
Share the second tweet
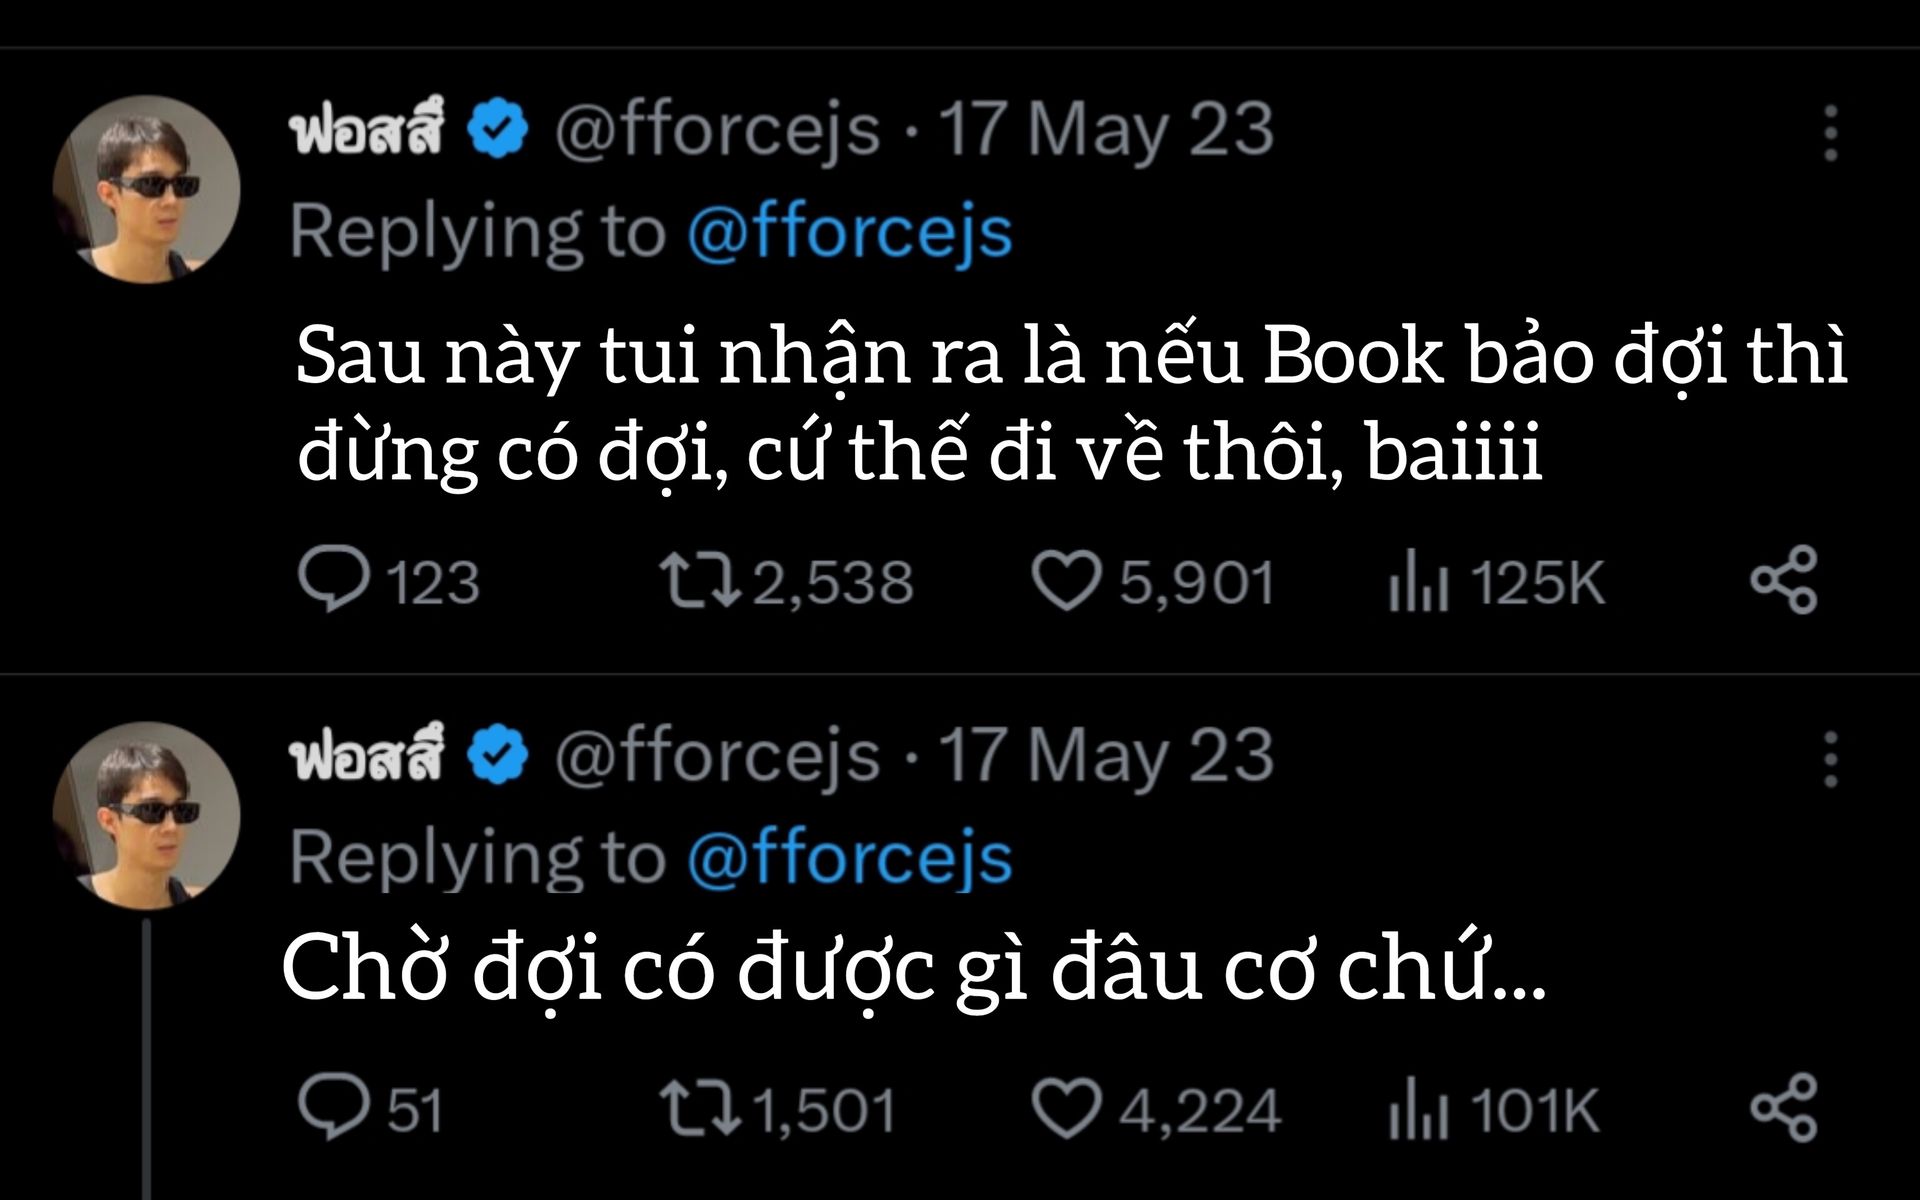(x=1783, y=1107)
